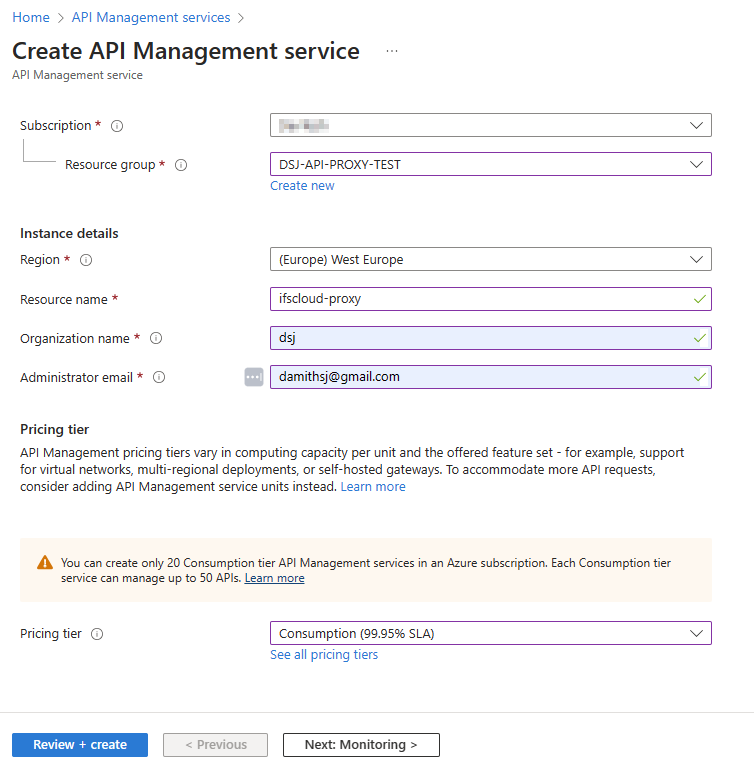
Task: Click info icon beside Resource group
Action: [181, 165]
